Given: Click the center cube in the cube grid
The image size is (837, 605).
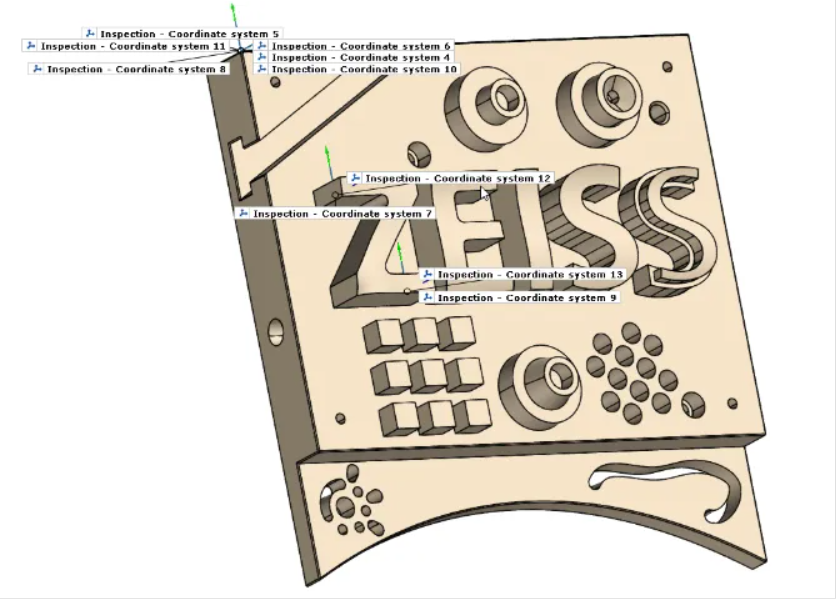Looking at the screenshot, I should coord(427,376).
